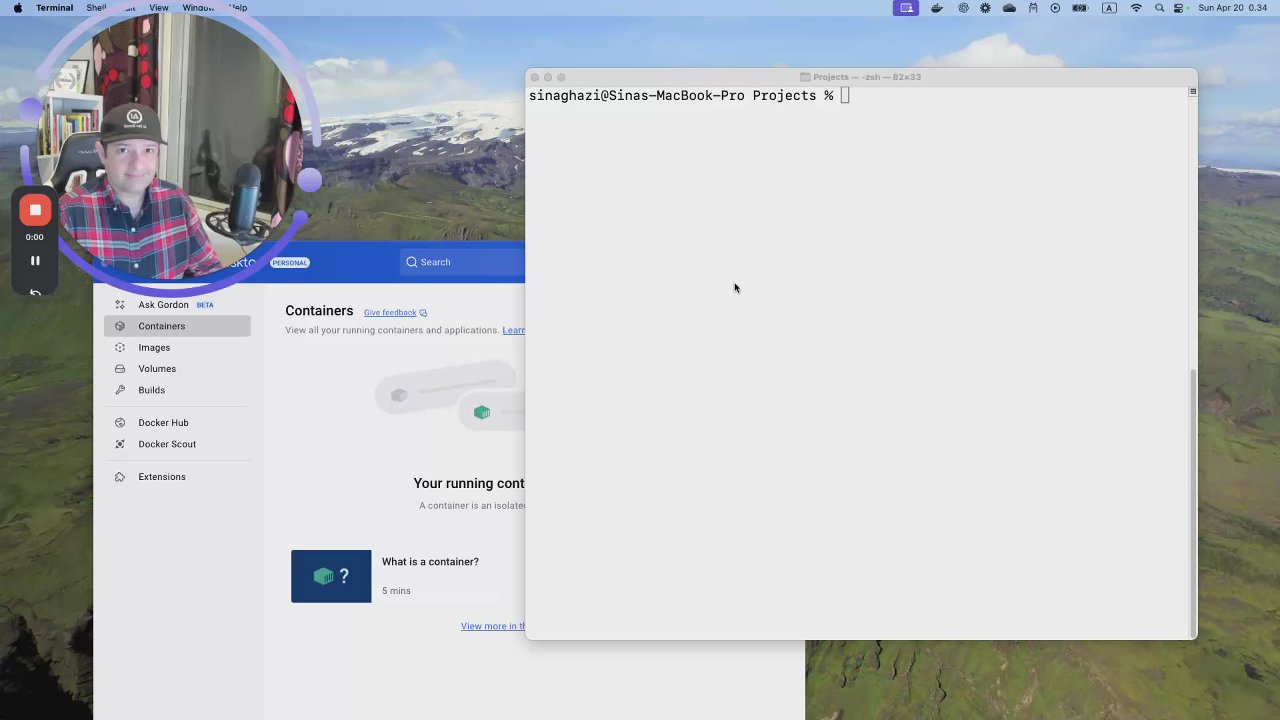This screenshot has width=1280, height=720.
Task: Open the cloud menu bar icon
Action: click(1009, 8)
